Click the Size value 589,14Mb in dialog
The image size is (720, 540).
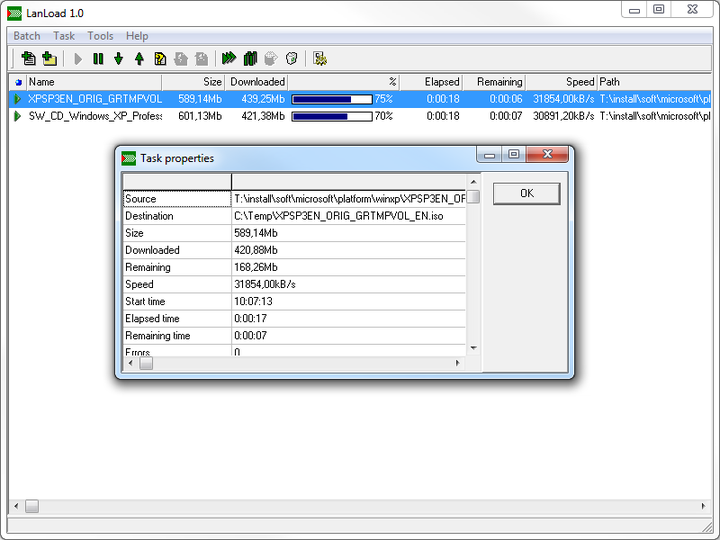[x=256, y=233]
